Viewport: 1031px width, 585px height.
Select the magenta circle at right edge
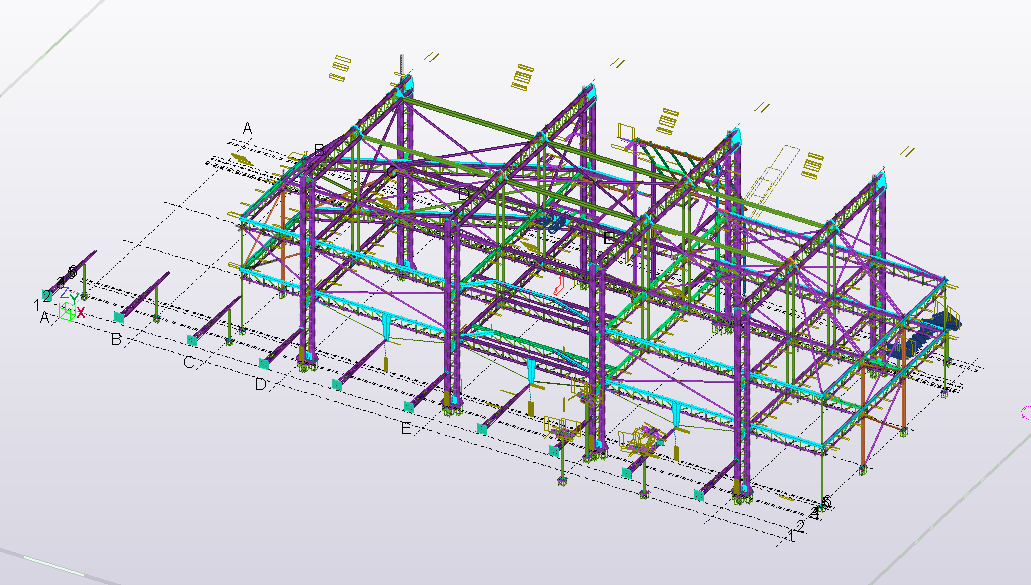tap(1026, 411)
